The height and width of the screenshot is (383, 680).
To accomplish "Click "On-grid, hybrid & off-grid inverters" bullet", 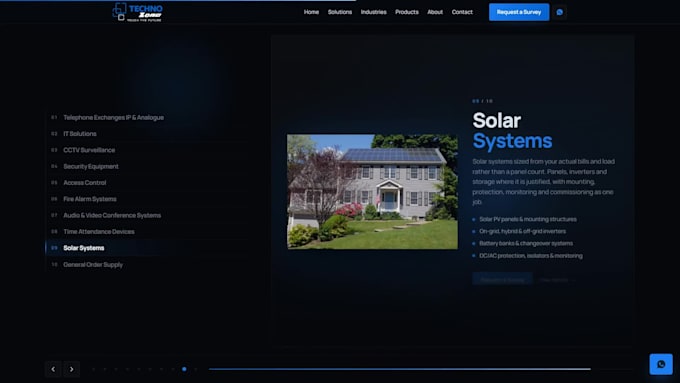I will 522,232.
